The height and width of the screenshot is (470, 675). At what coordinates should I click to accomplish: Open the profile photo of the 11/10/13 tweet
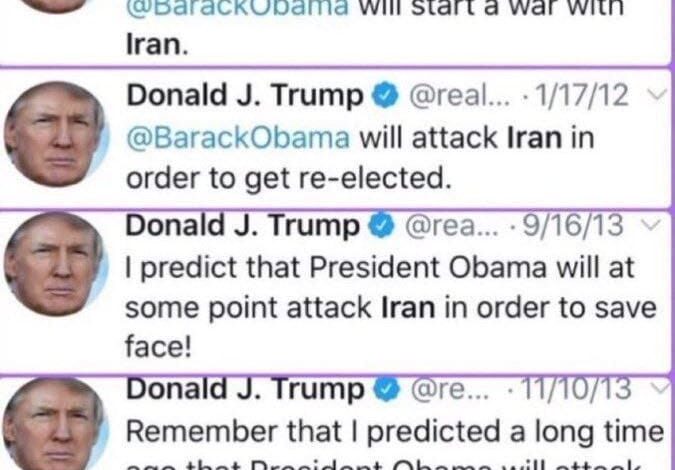pos(56,424)
